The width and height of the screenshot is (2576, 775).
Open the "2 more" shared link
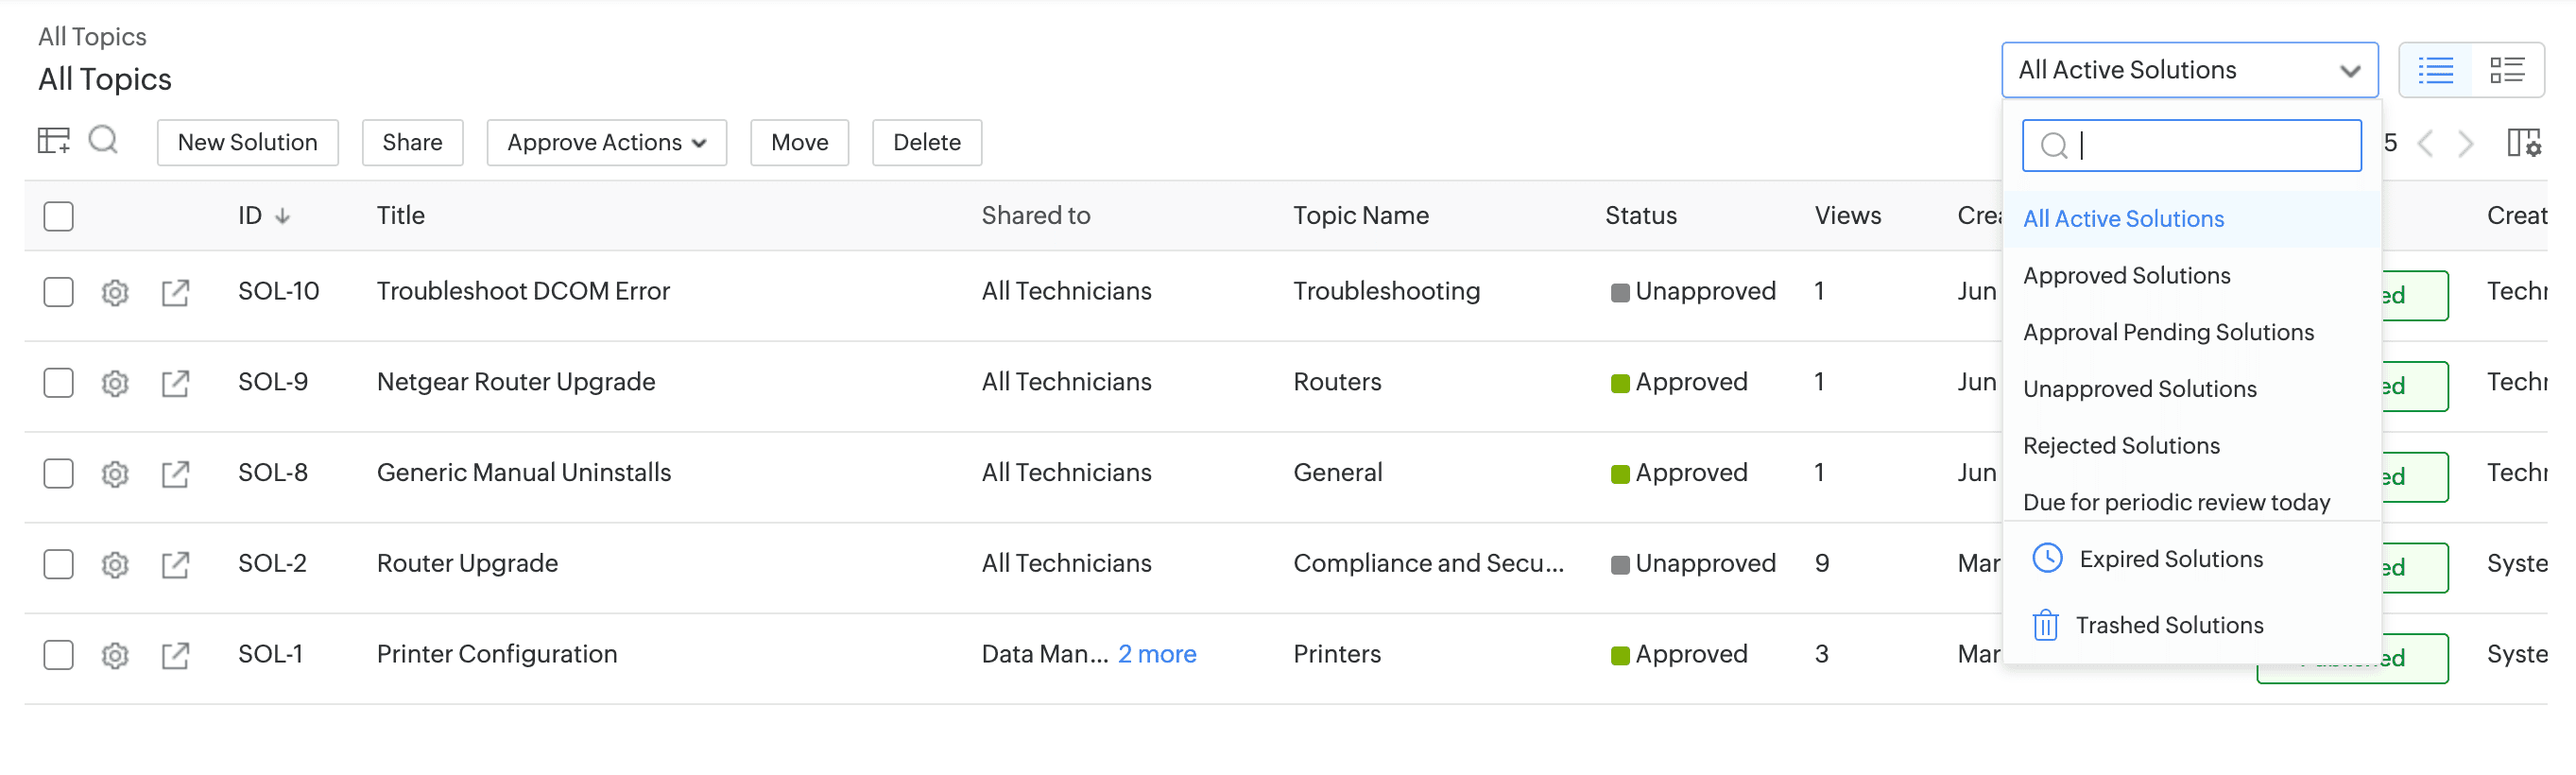coord(1156,654)
